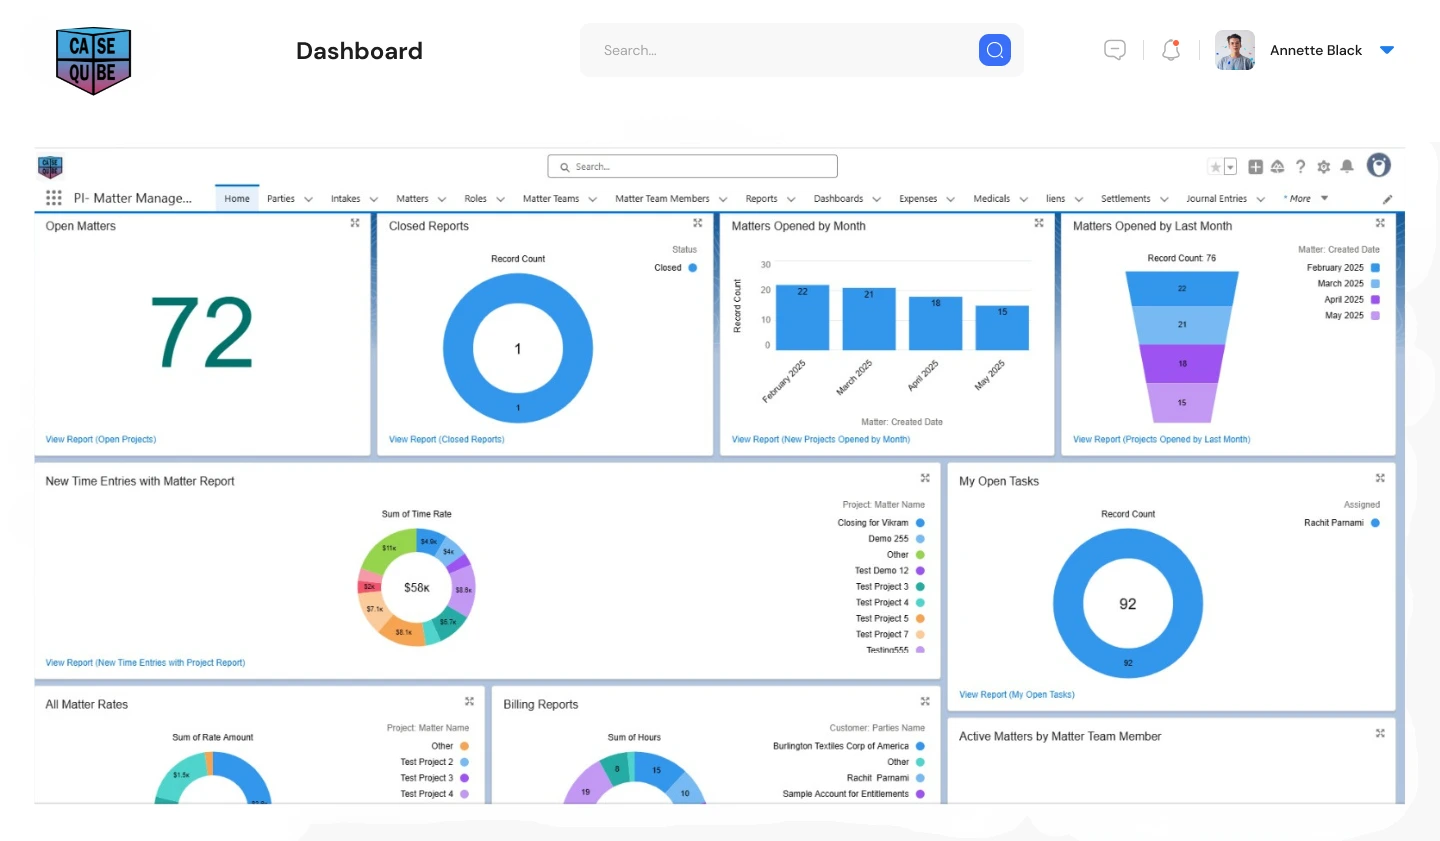Open the setup gear icon
Screen dimensions: 1440x841
tap(1324, 167)
